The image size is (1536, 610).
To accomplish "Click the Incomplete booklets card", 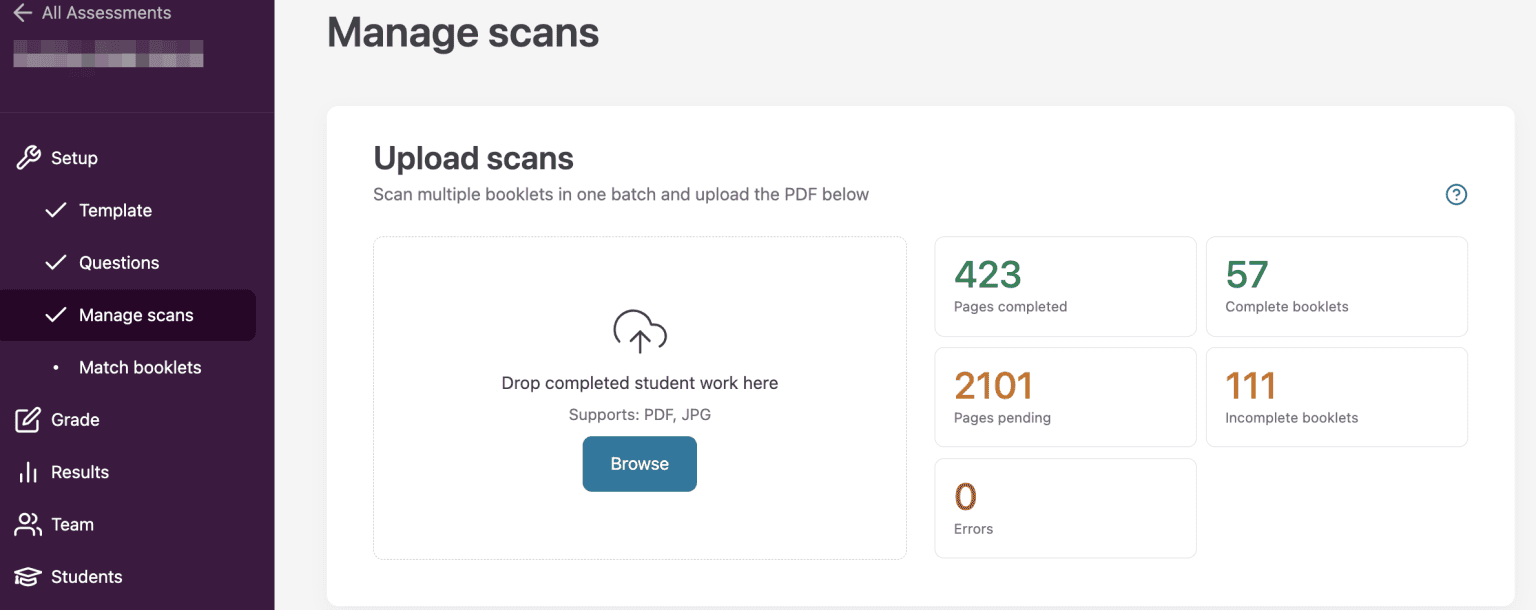I will (1336, 397).
